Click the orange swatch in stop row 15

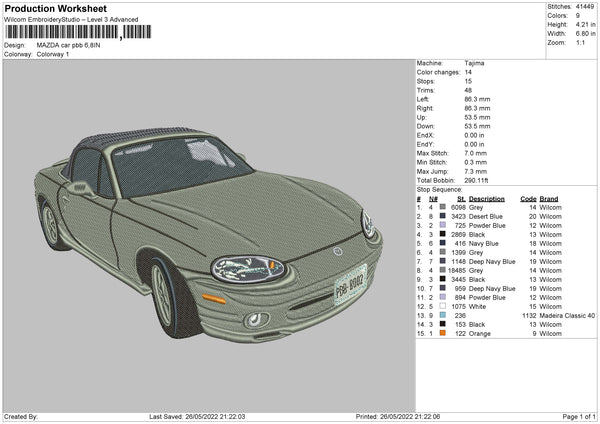pyautogui.click(x=443, y=333)
